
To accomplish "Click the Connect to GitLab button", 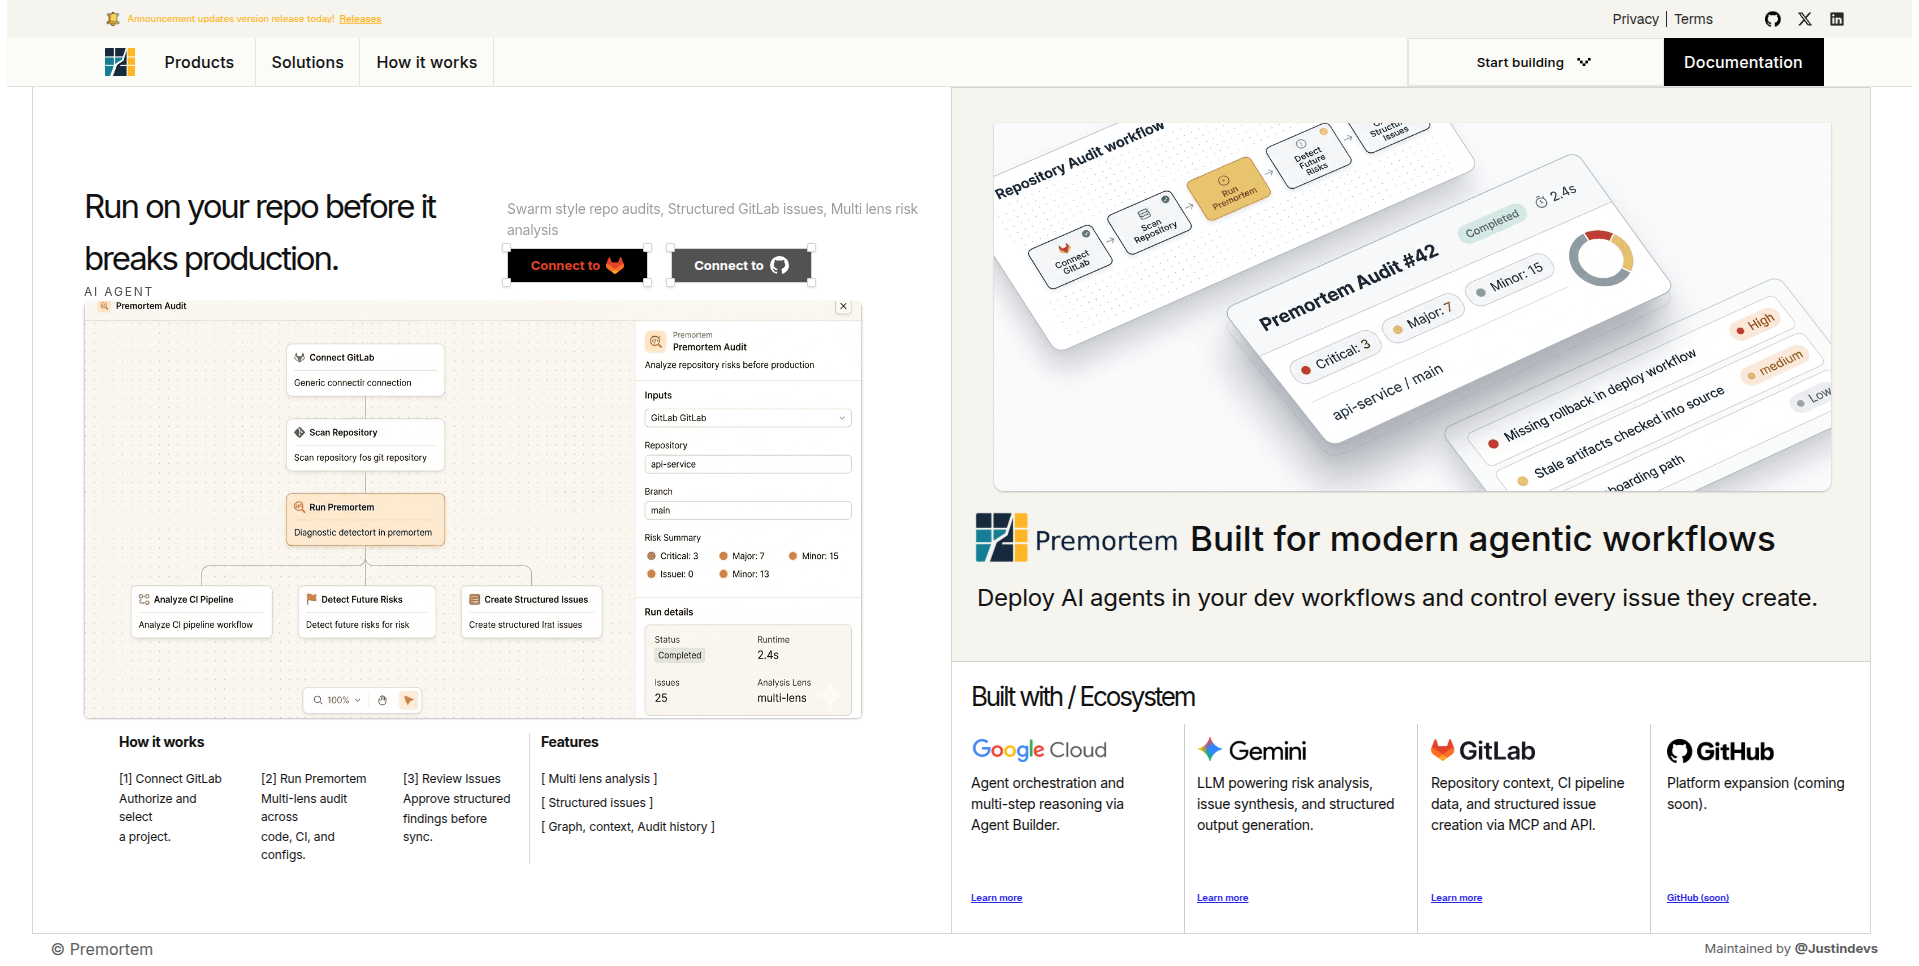I will click(x=577, y=265).
